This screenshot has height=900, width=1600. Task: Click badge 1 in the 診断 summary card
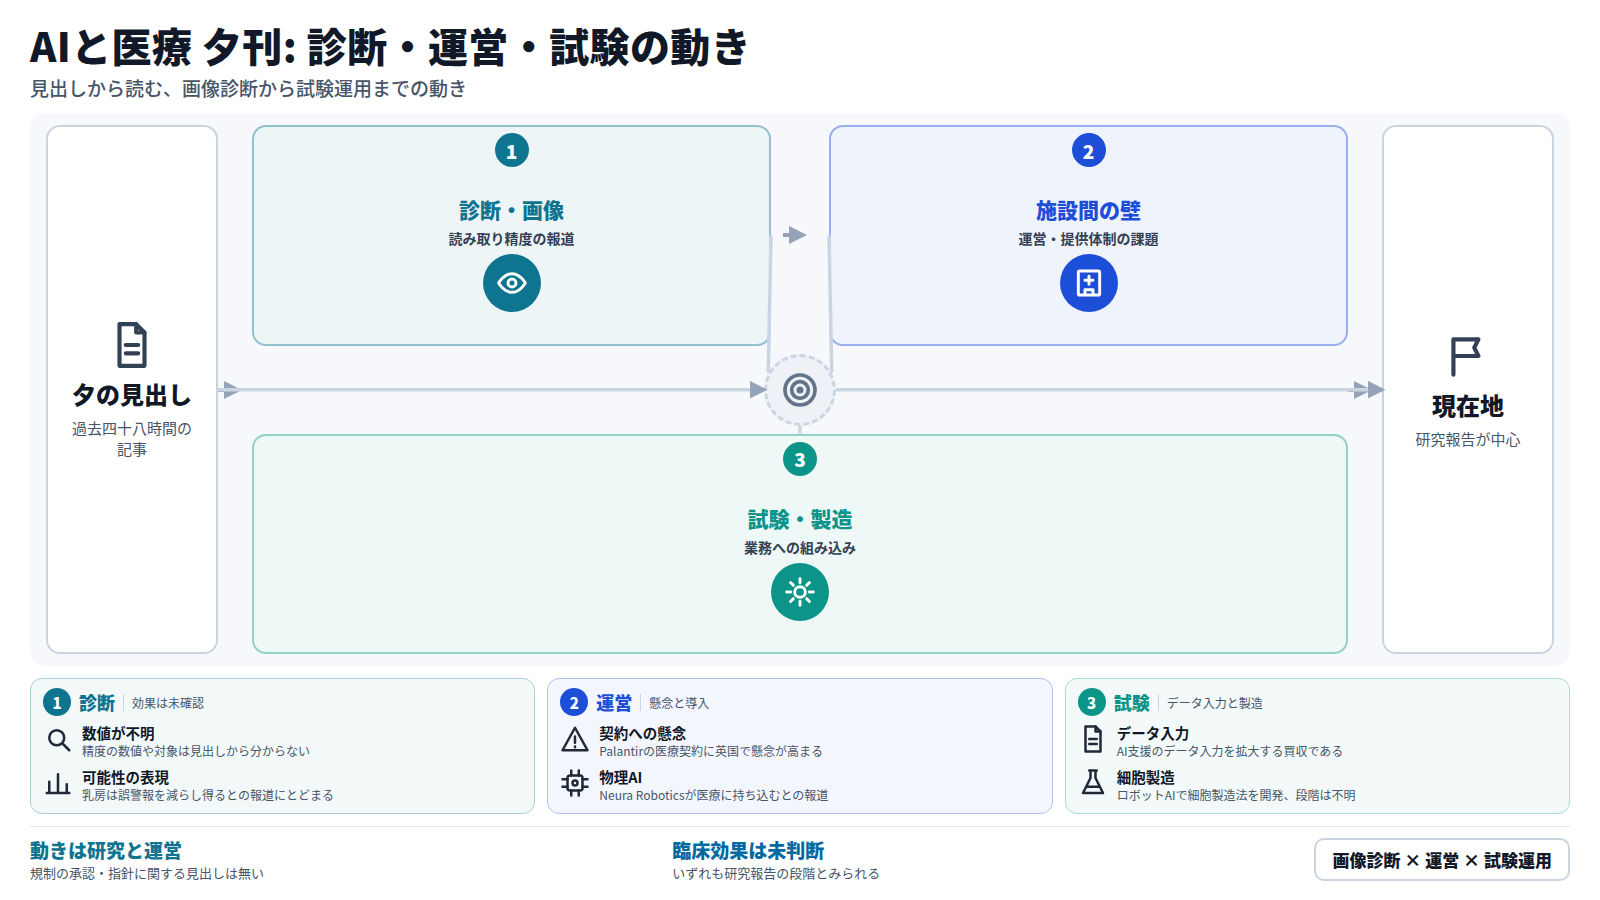[57, 703]
